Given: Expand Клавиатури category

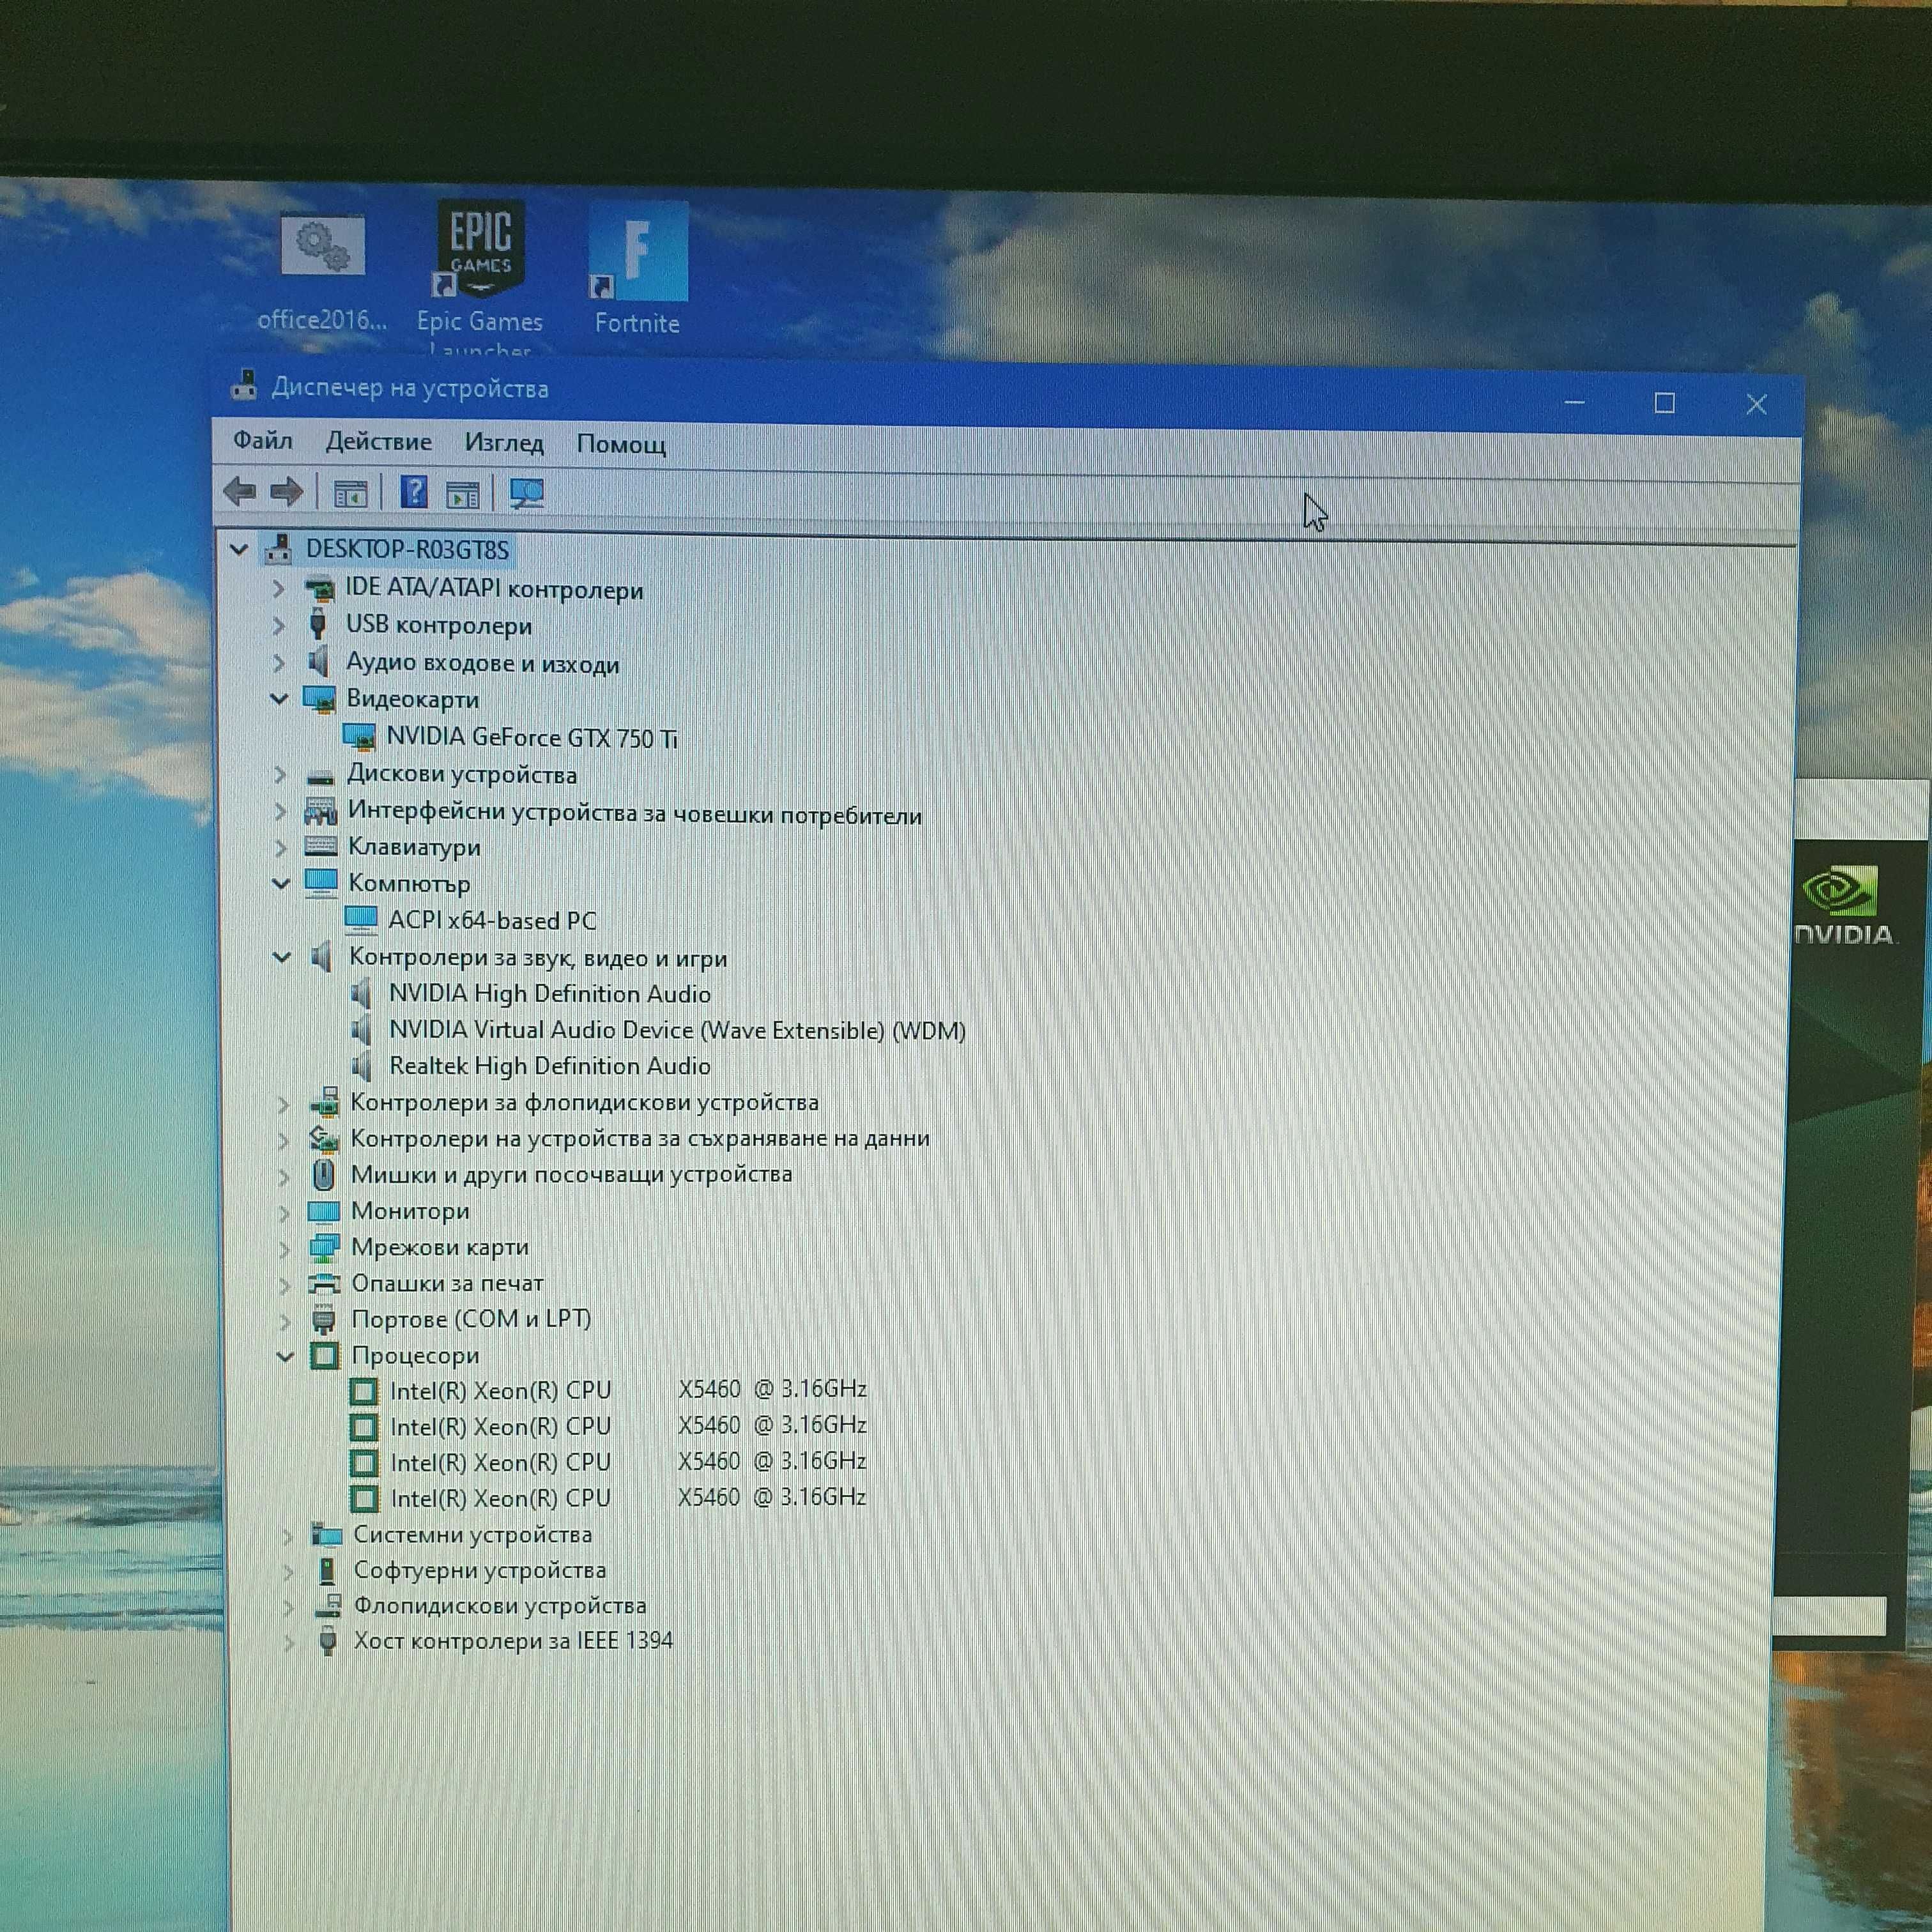Looking at the screenshot, I should point(281,847).
